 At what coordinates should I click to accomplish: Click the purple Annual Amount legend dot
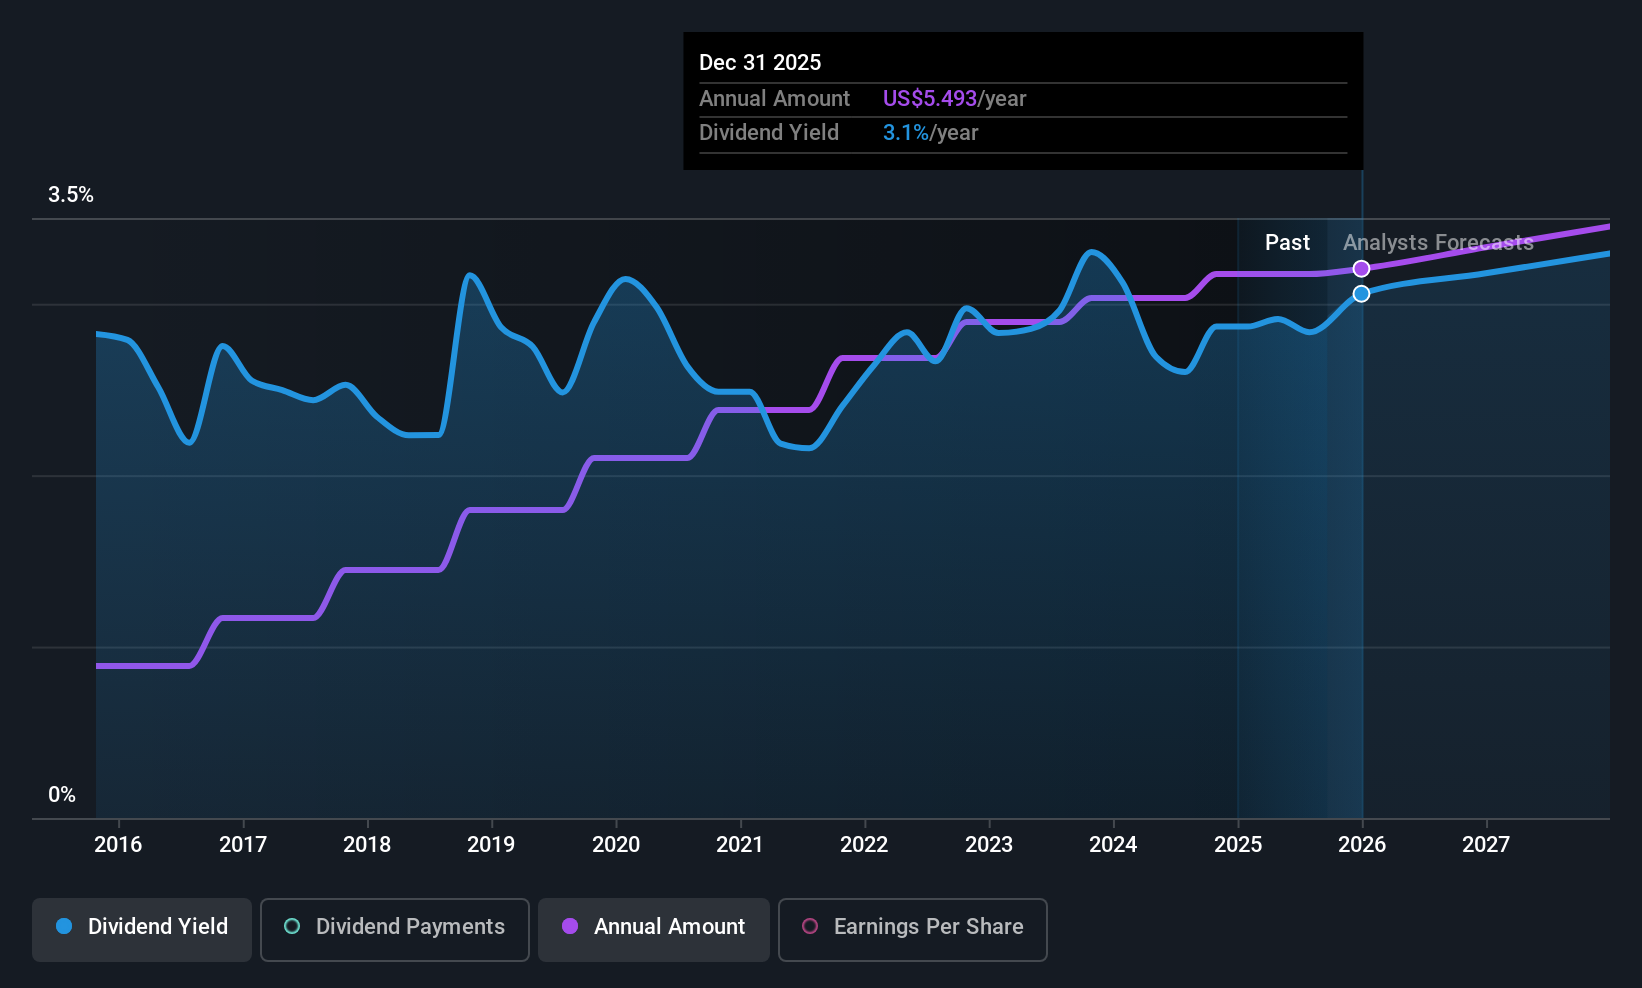pos(570,926)
